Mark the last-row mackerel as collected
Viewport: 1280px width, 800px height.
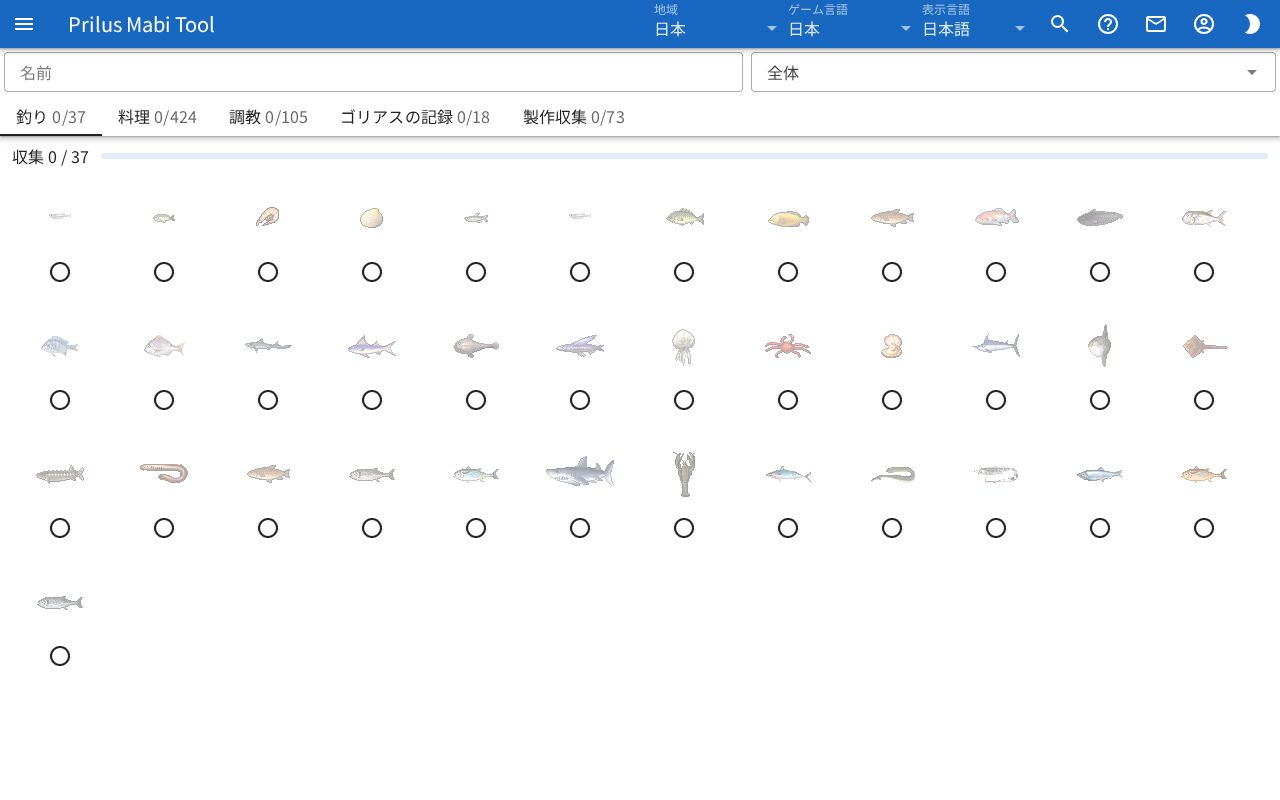60,656
